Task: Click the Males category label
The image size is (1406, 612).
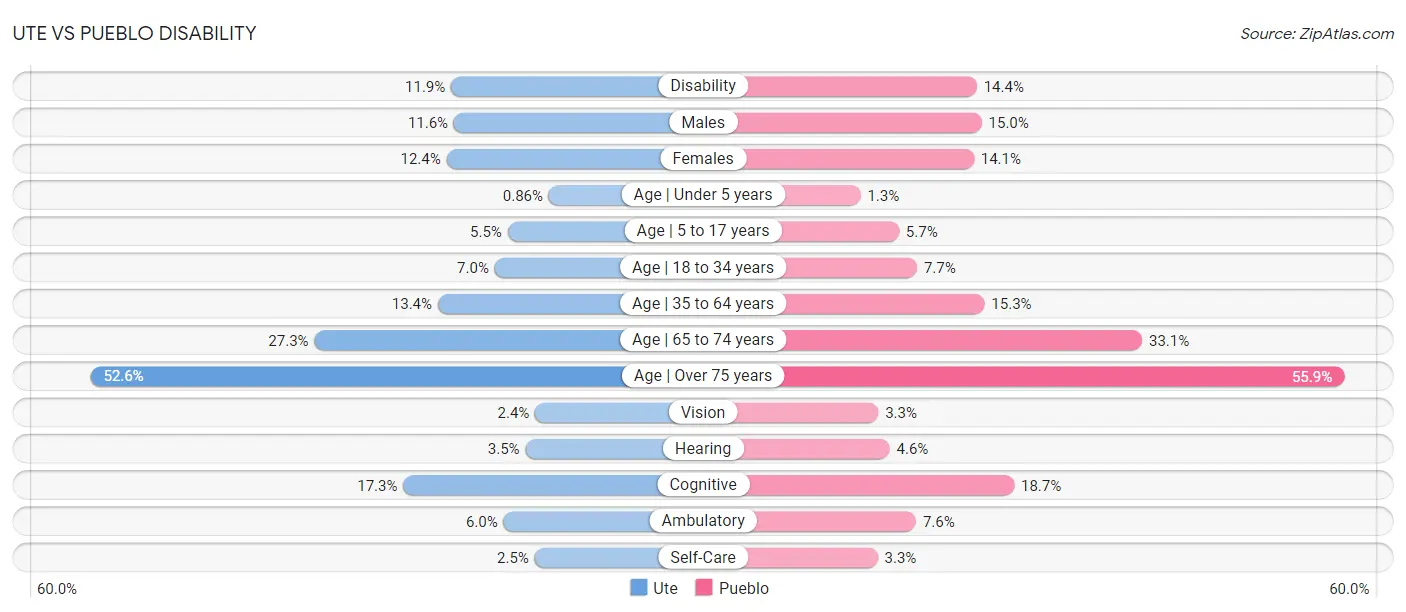Action: coord(703,122)
